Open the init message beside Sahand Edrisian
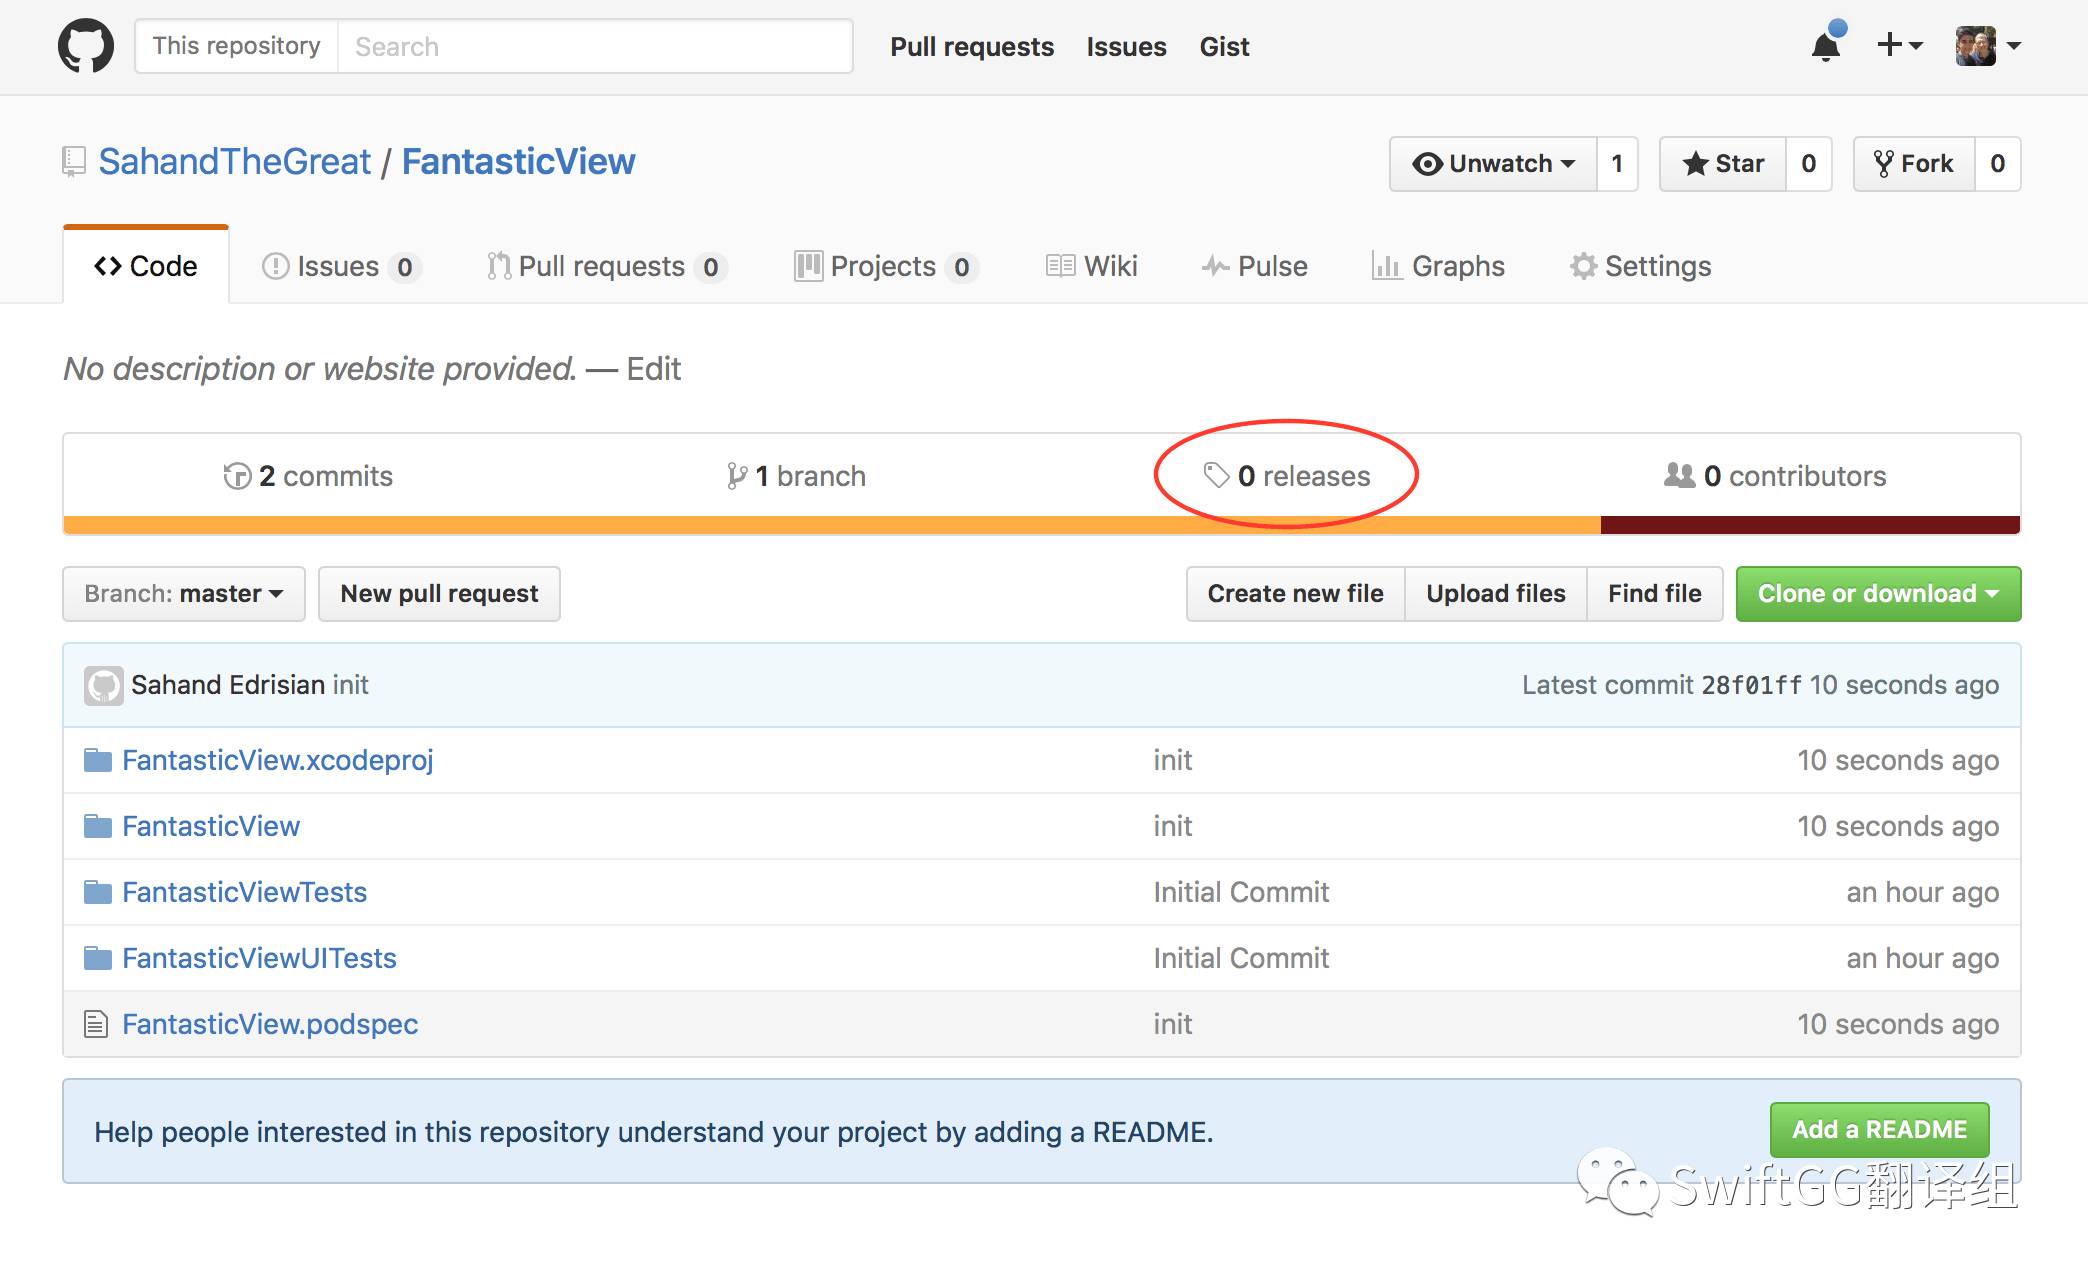 [x=351, y=685]
